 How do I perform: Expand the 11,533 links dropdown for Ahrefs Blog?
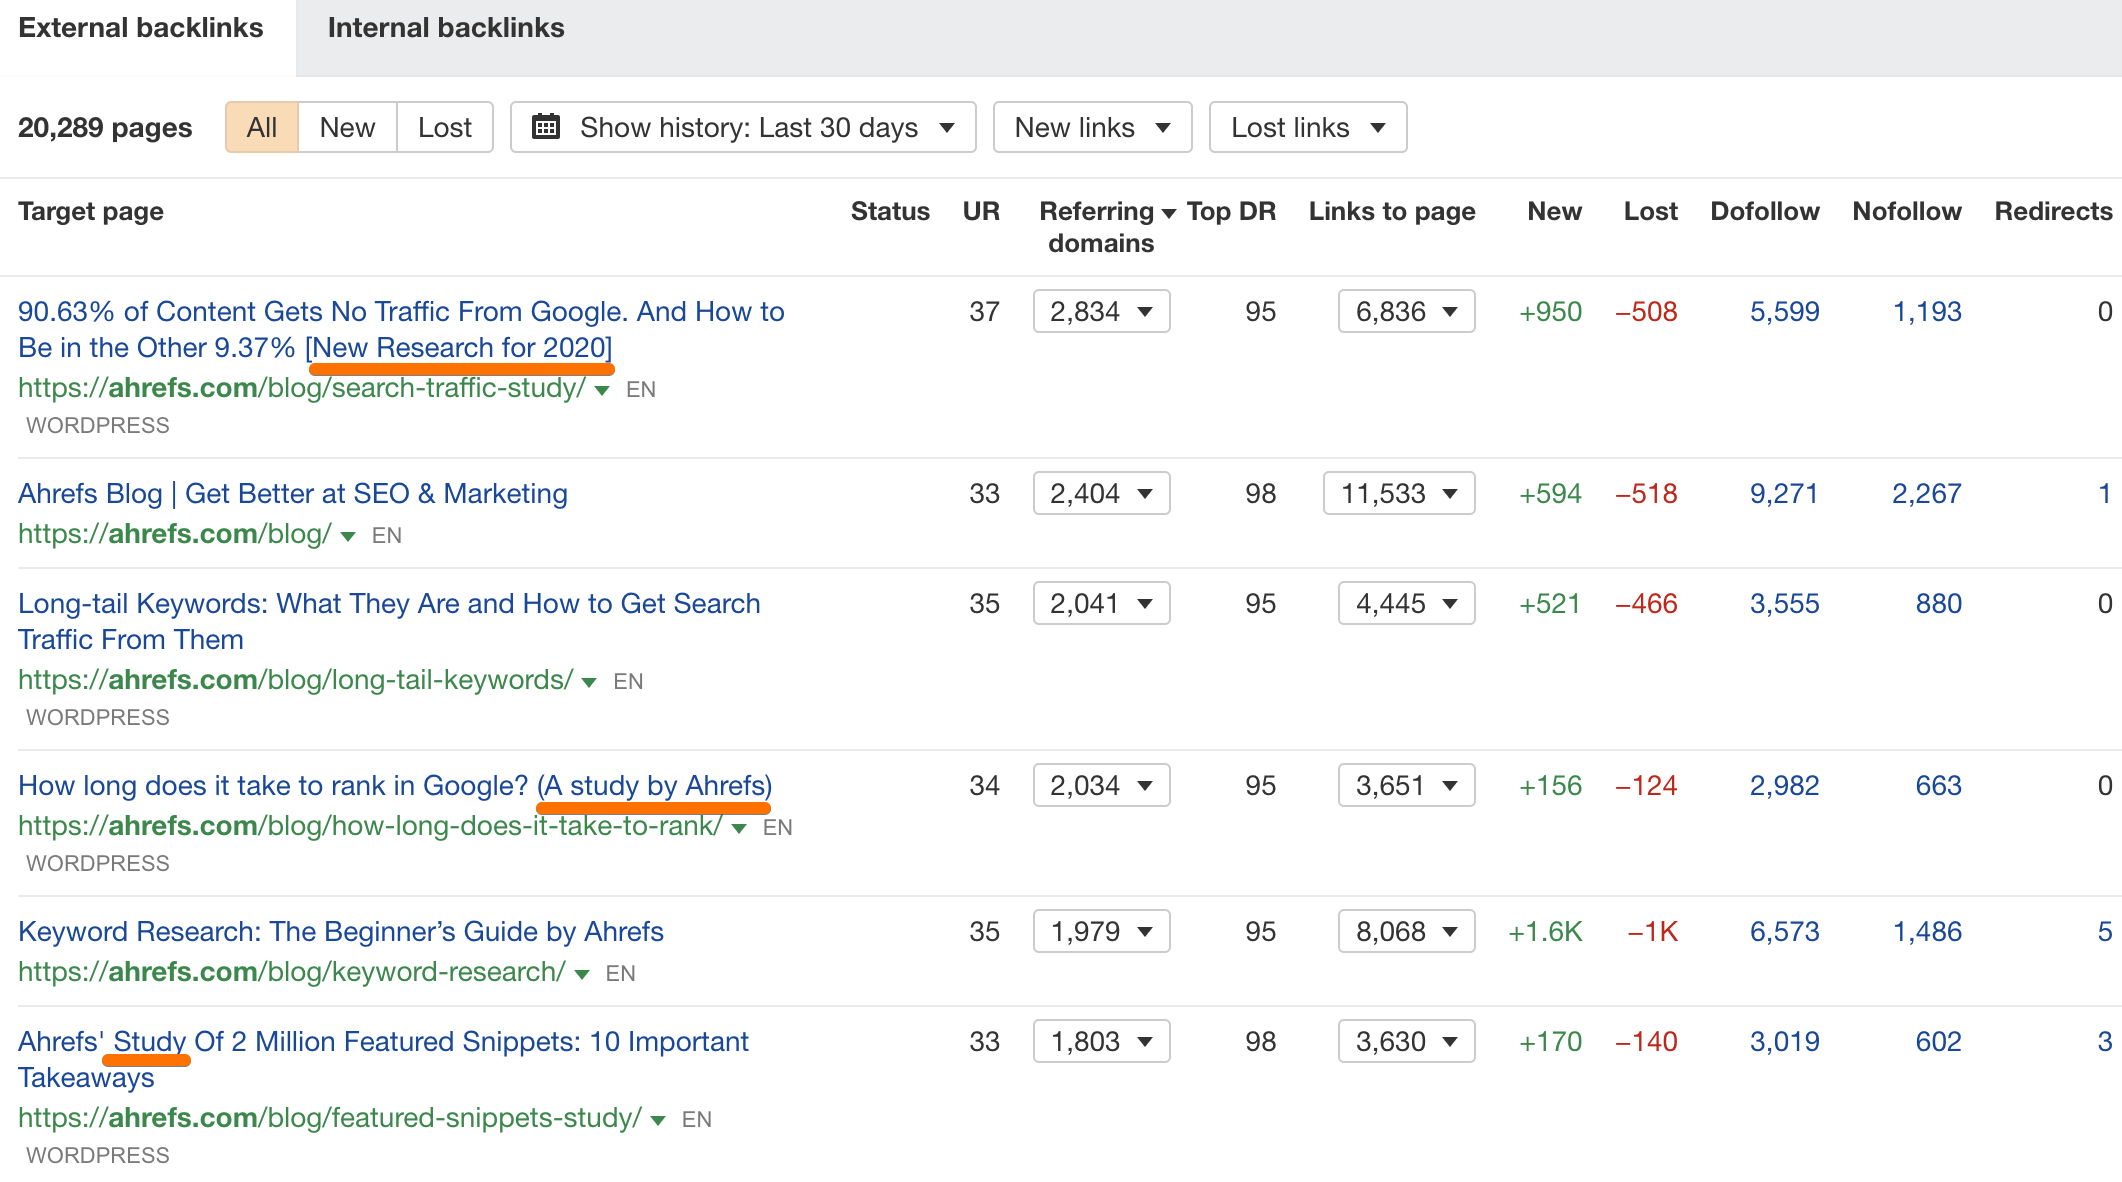click(x=1398, y=493)
